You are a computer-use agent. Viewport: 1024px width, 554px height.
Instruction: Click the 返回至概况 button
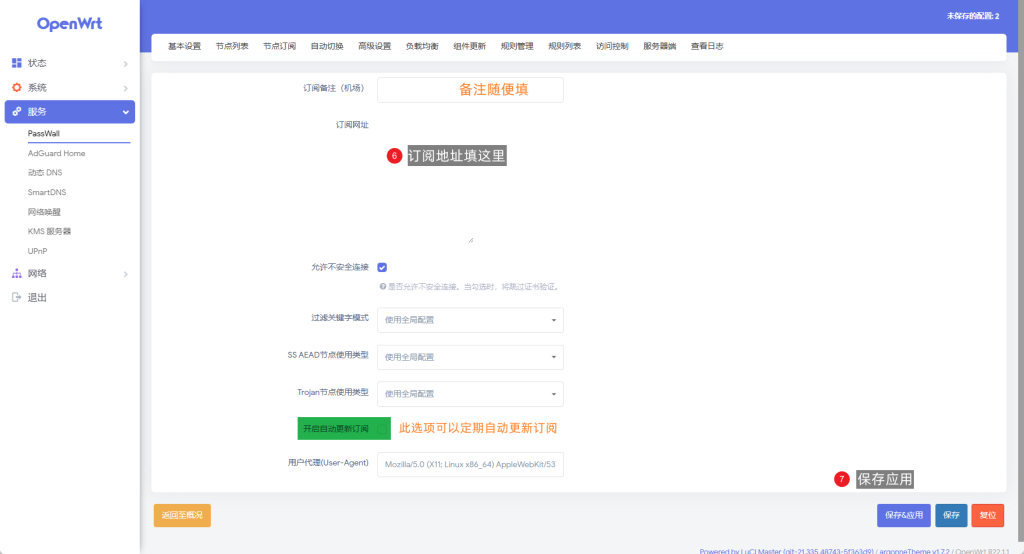[x=182, y=515]
